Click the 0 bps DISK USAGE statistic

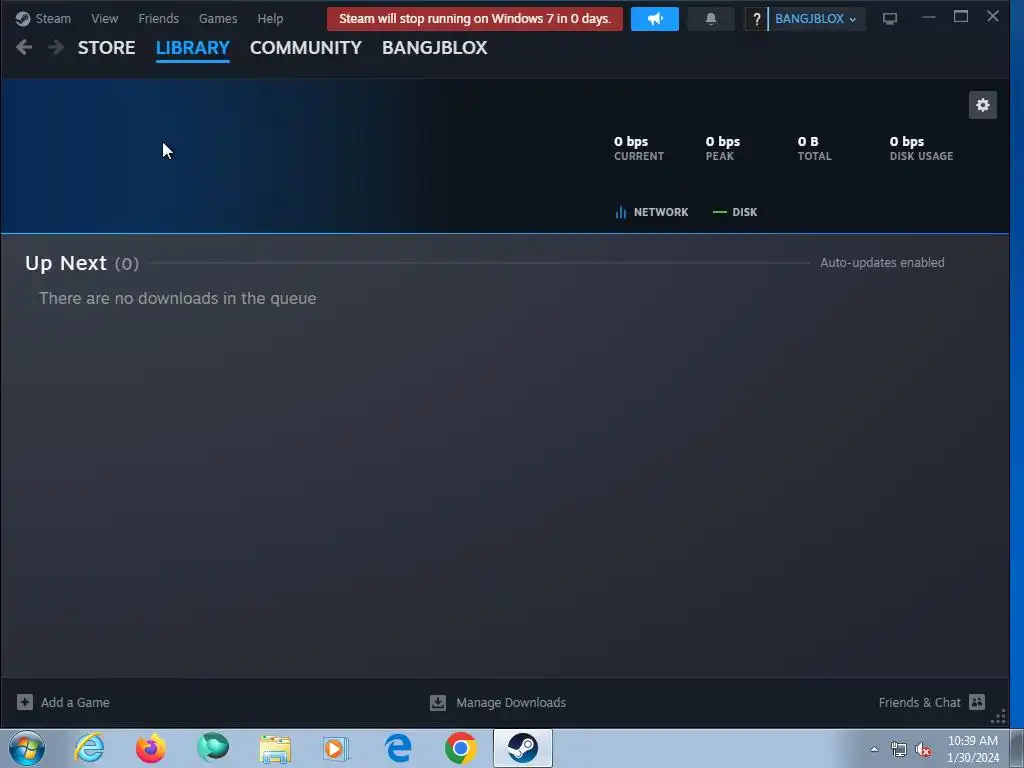pos(921,148)
